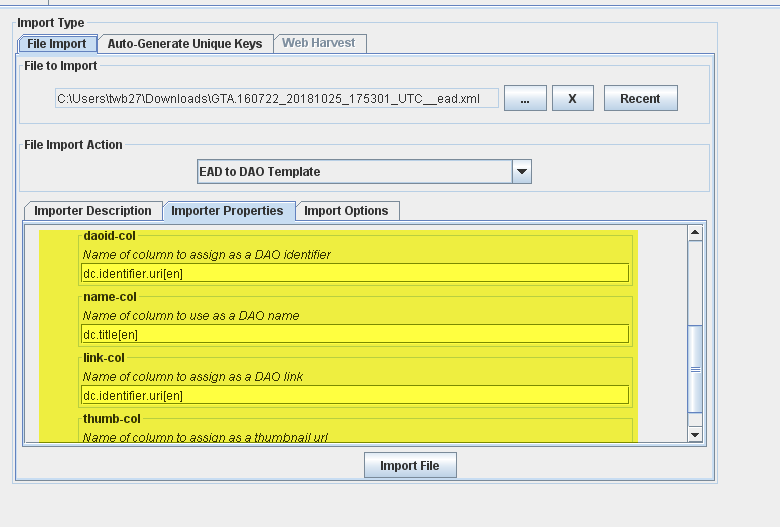Edit the name-col dc.title[en] field

point(354,334)
